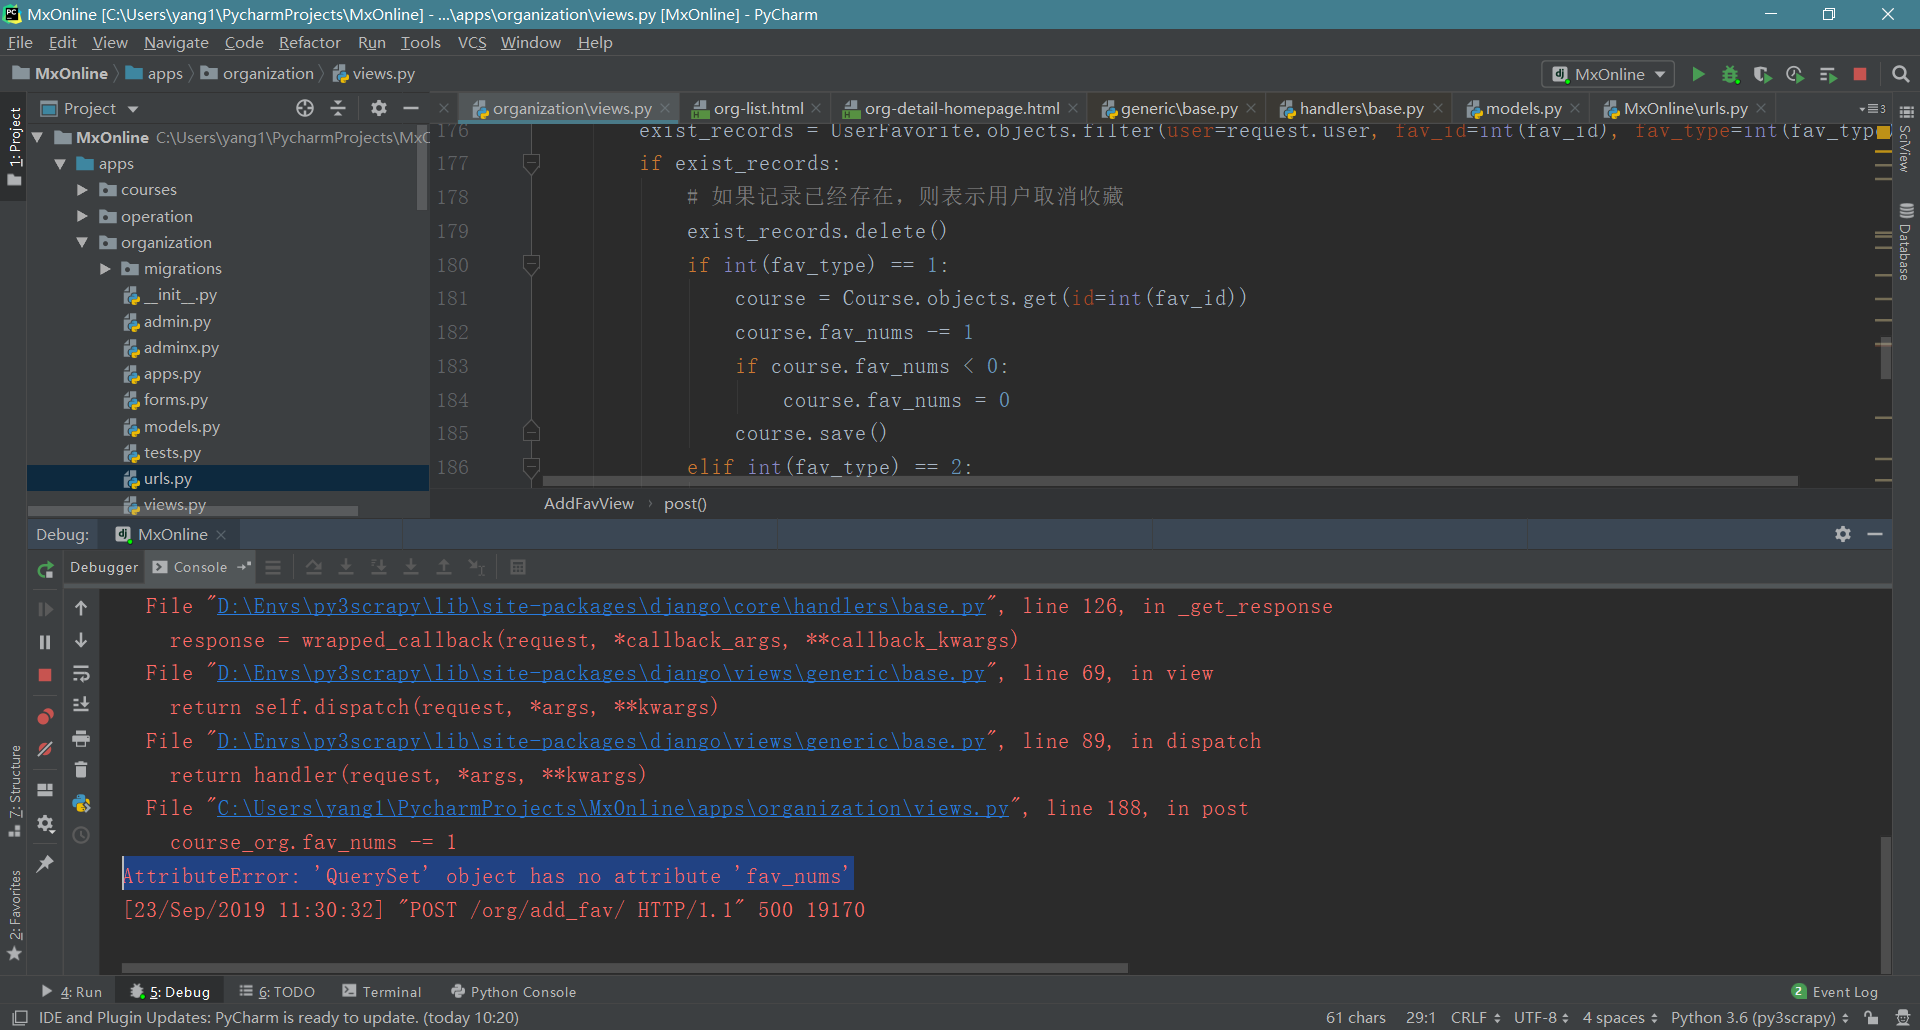Open Debug tool window options gear

[x=1843, y=534]
